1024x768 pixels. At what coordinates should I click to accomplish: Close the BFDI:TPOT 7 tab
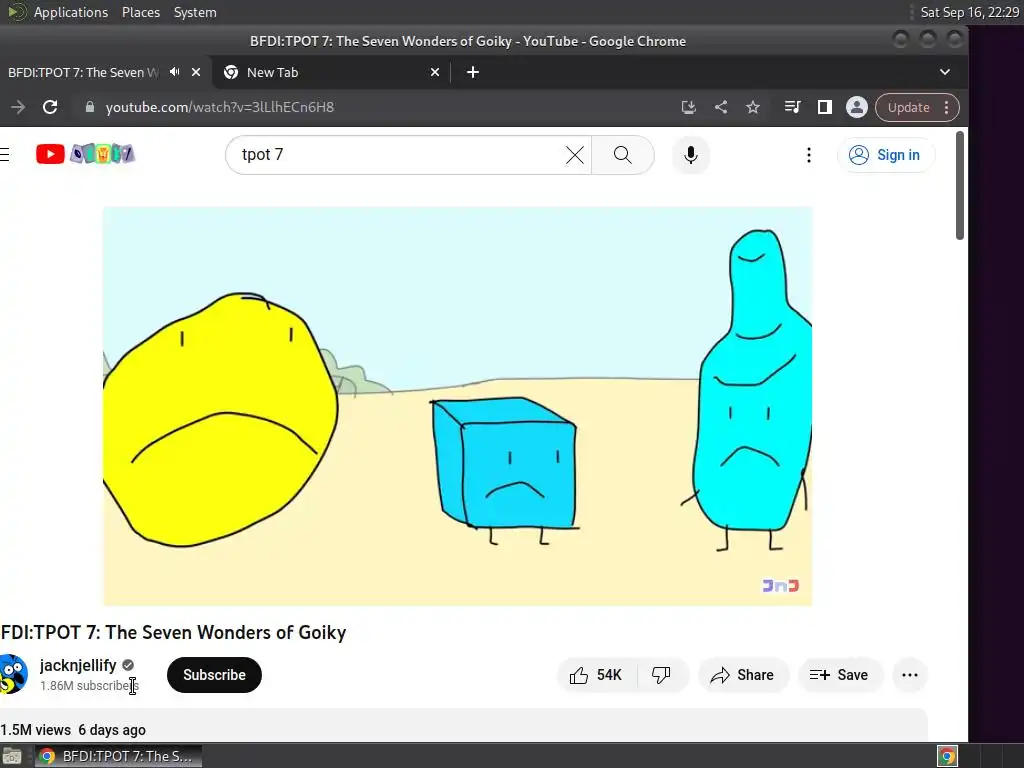click(x=196, y=72)
